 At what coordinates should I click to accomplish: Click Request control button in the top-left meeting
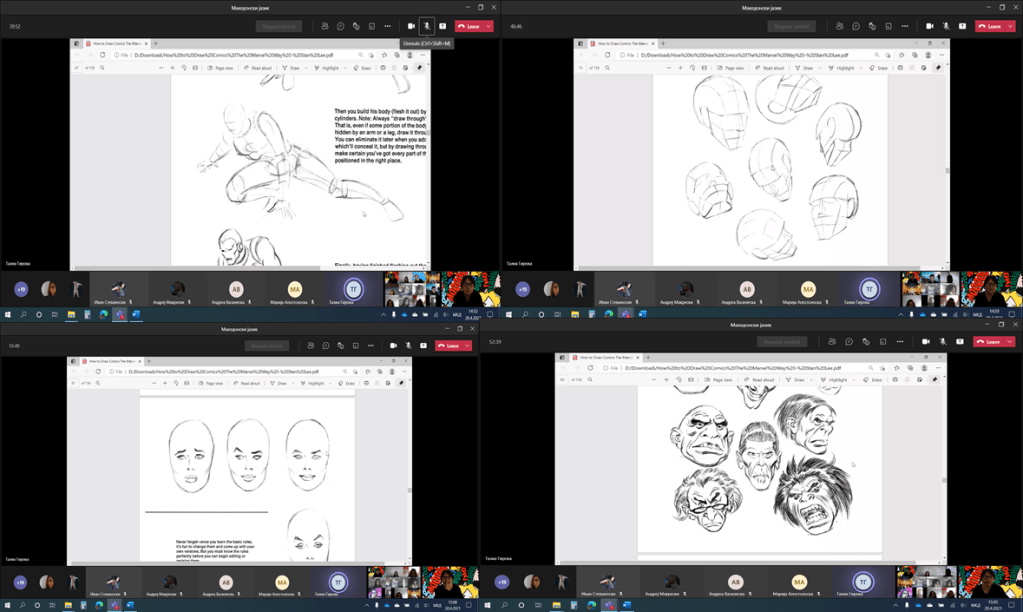279,26
